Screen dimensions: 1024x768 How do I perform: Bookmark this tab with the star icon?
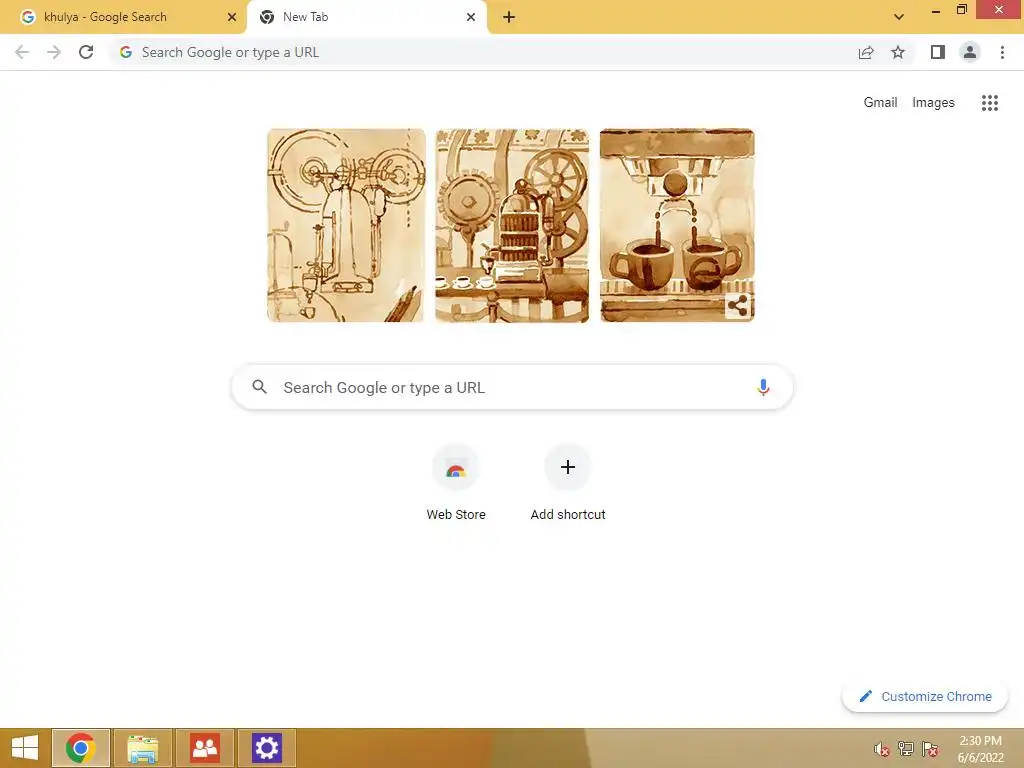coord(898,52)
